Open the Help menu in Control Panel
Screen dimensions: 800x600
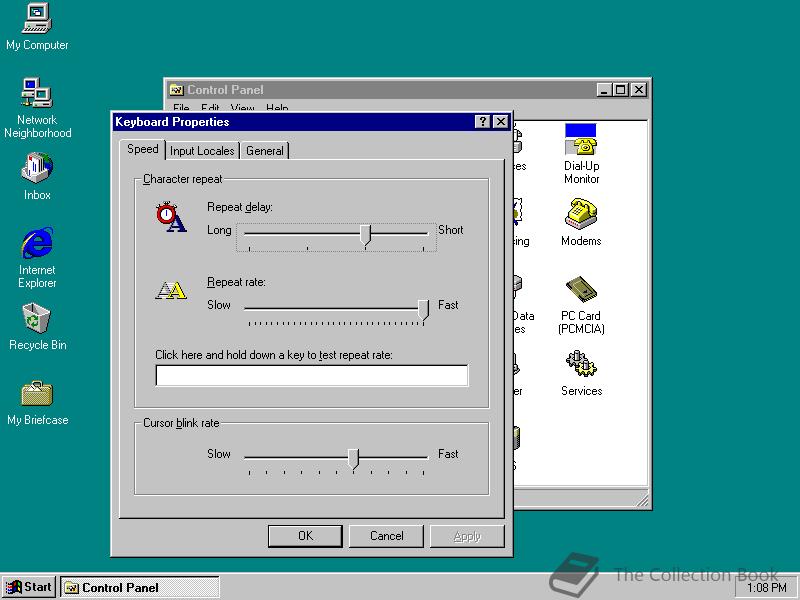277,108
